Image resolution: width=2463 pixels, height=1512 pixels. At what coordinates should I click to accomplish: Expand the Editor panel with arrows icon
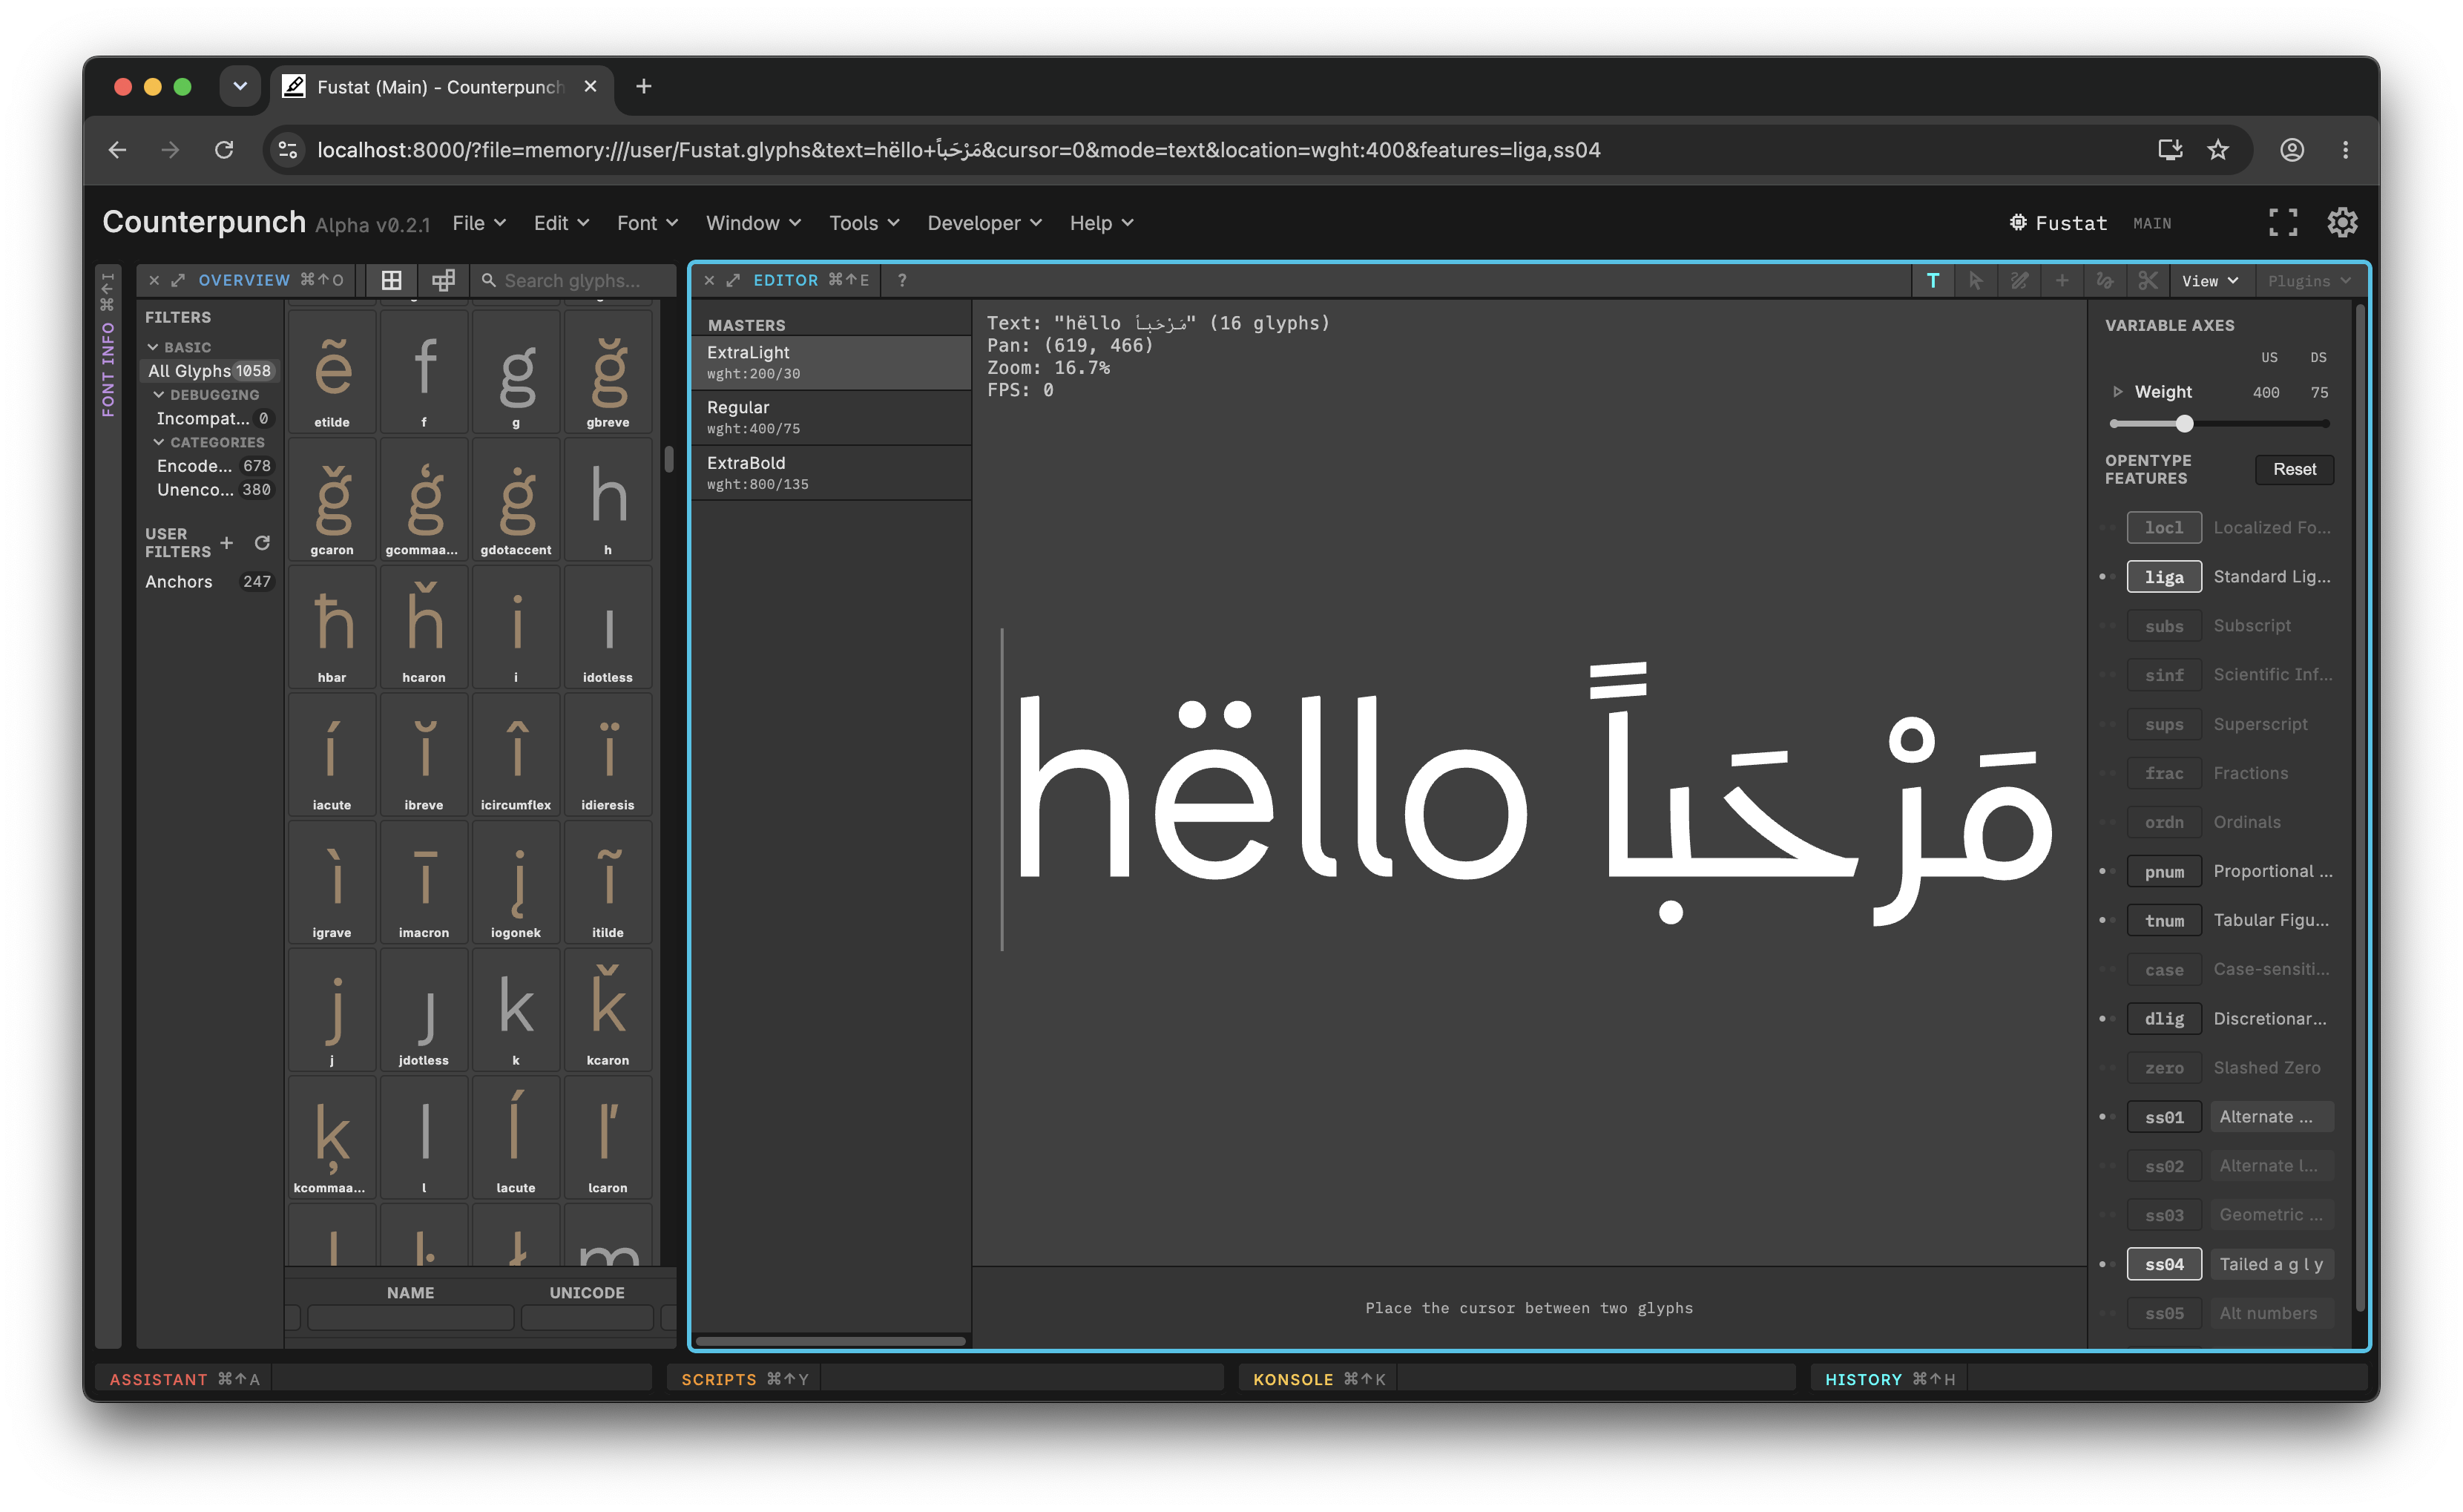(733, 281)
